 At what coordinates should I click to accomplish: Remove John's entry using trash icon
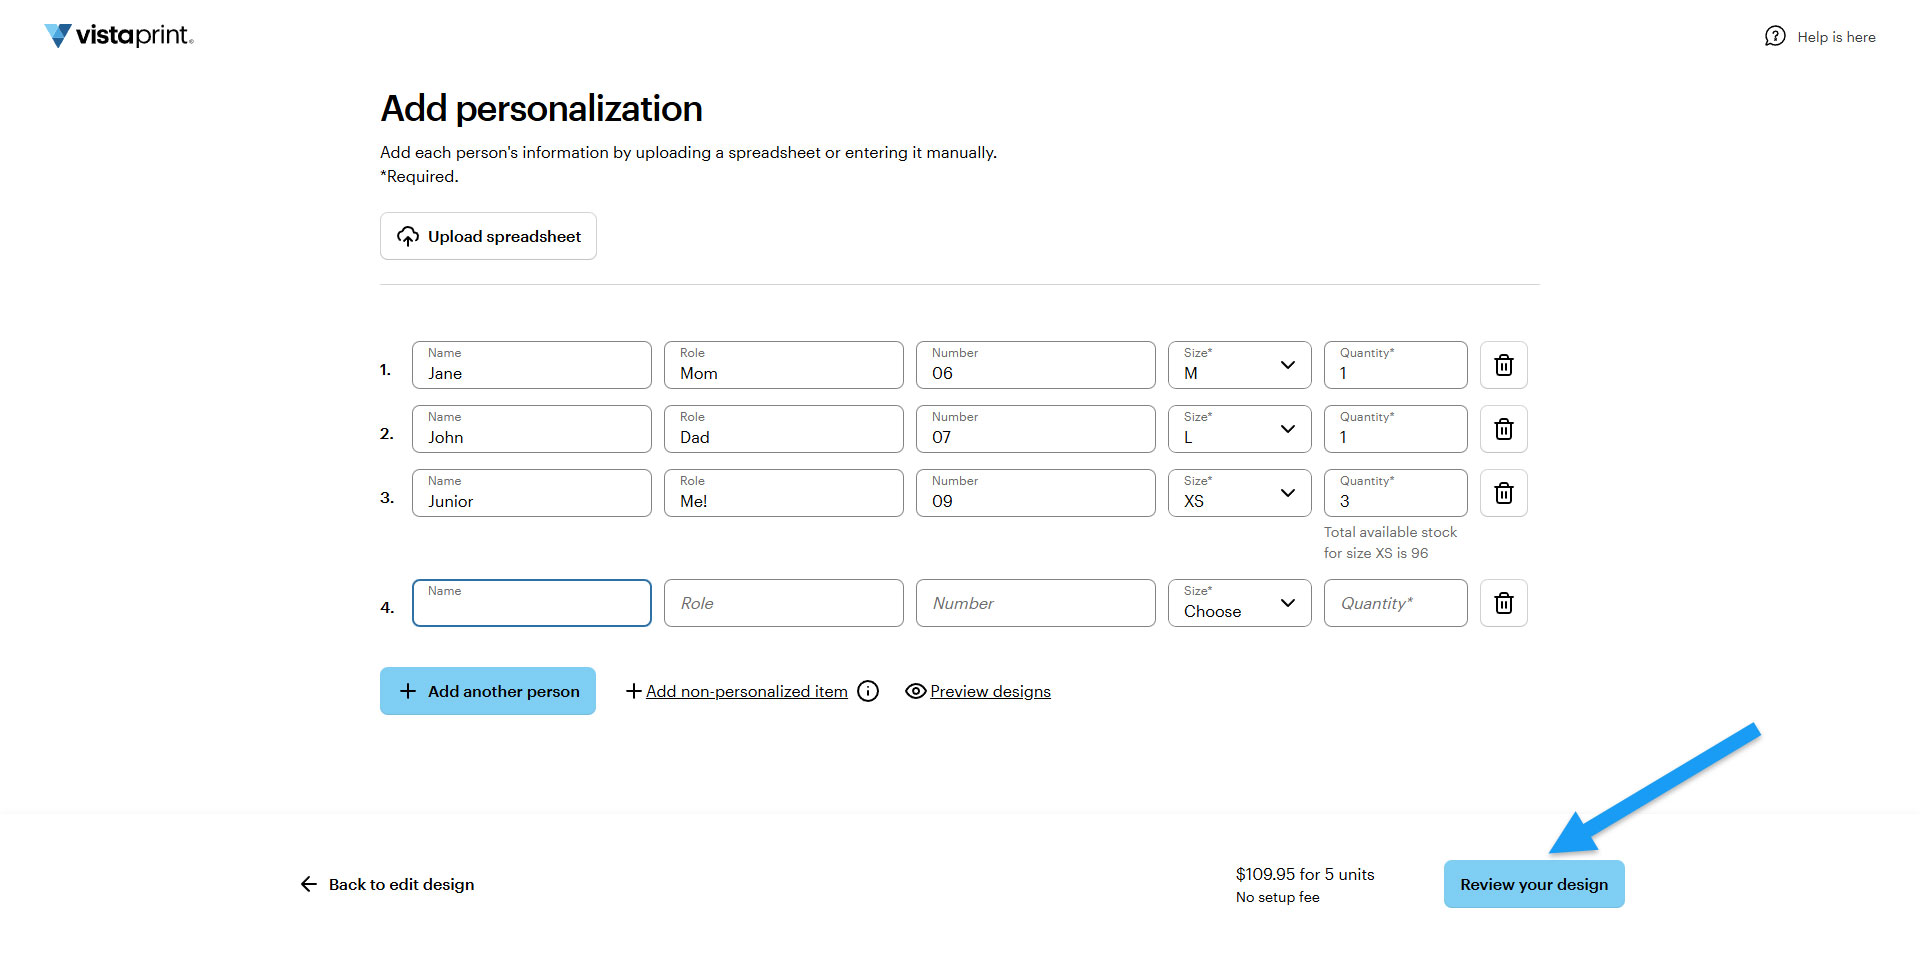1503,429
